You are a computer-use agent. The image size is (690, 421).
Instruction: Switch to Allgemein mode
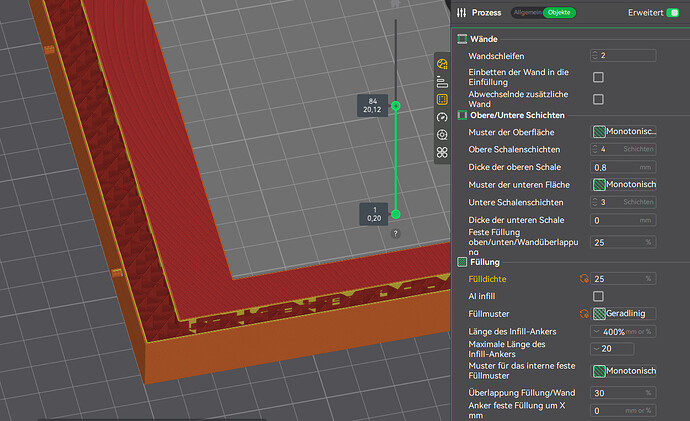pyautogui.click(x=527, y=13)
